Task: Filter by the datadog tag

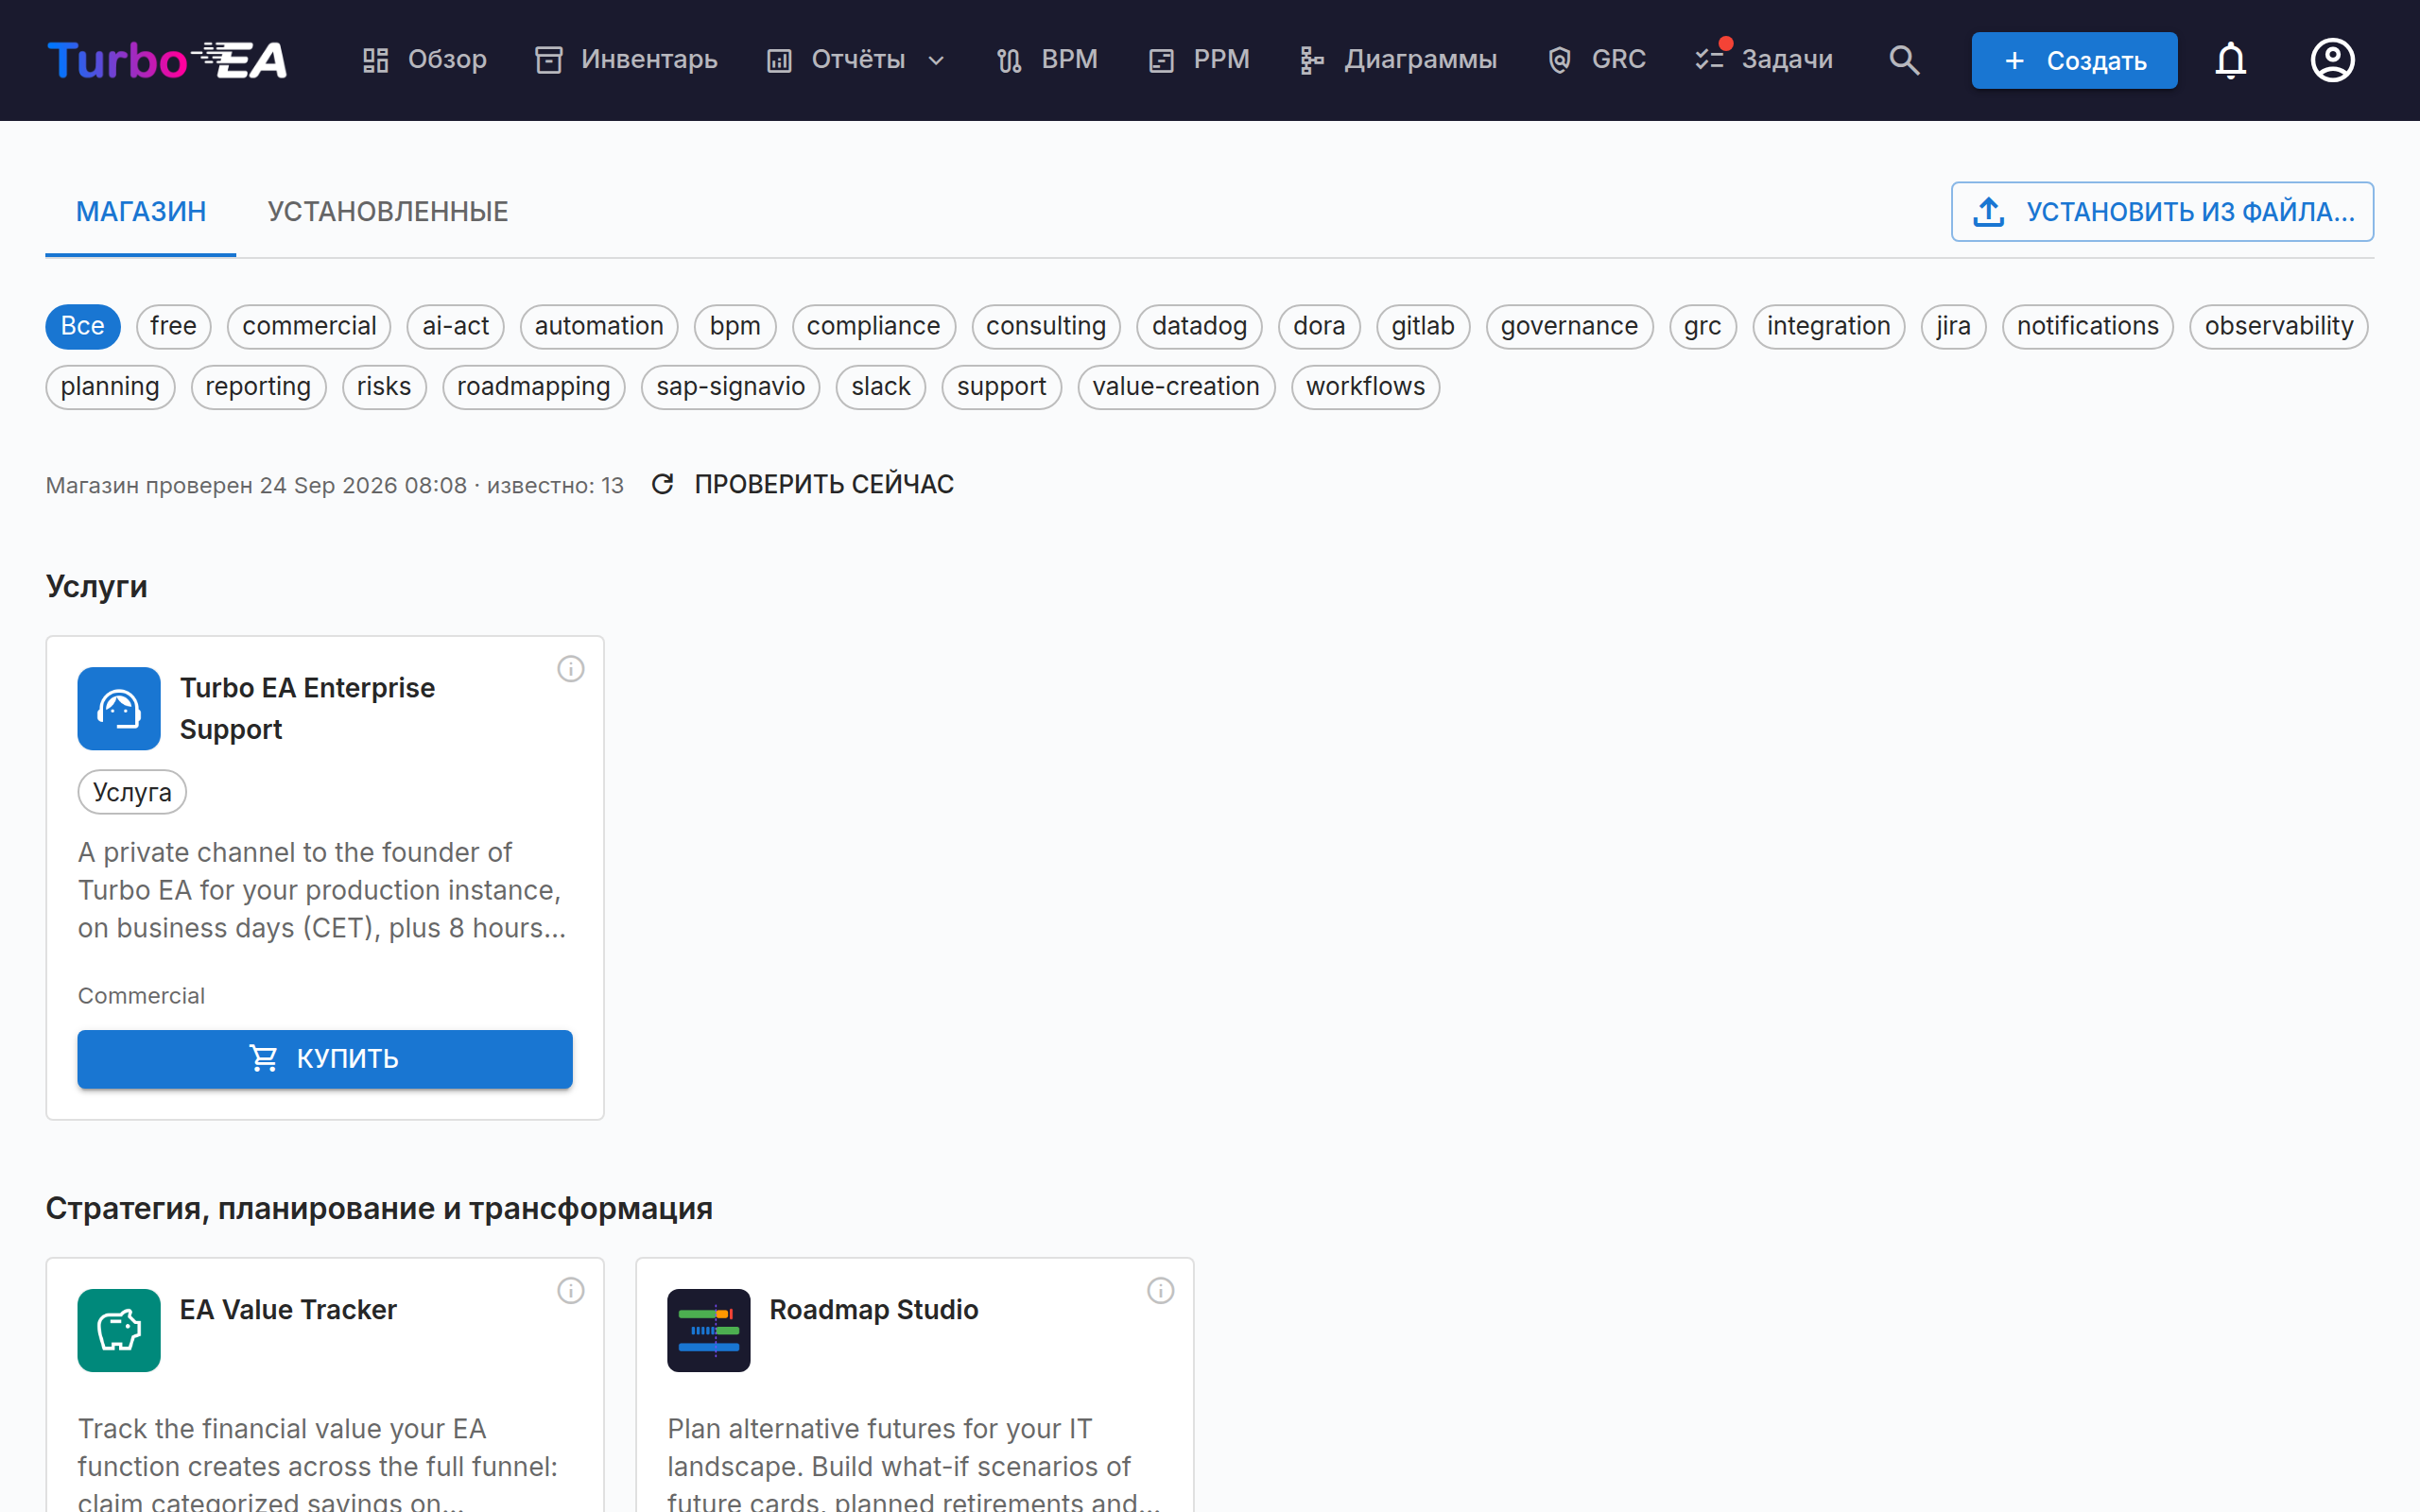Action: click(1200, 327)
